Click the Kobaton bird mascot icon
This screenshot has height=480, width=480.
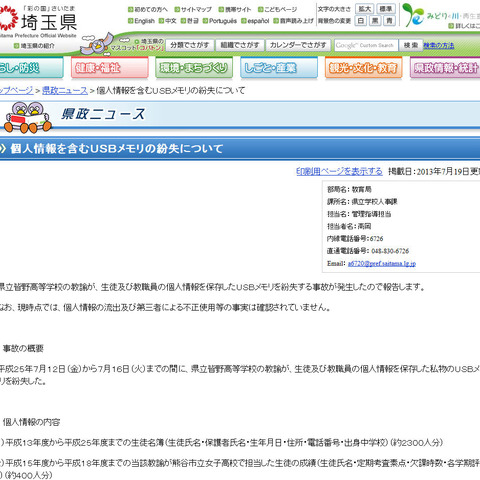pyautogui.click(x=97, y=44)
